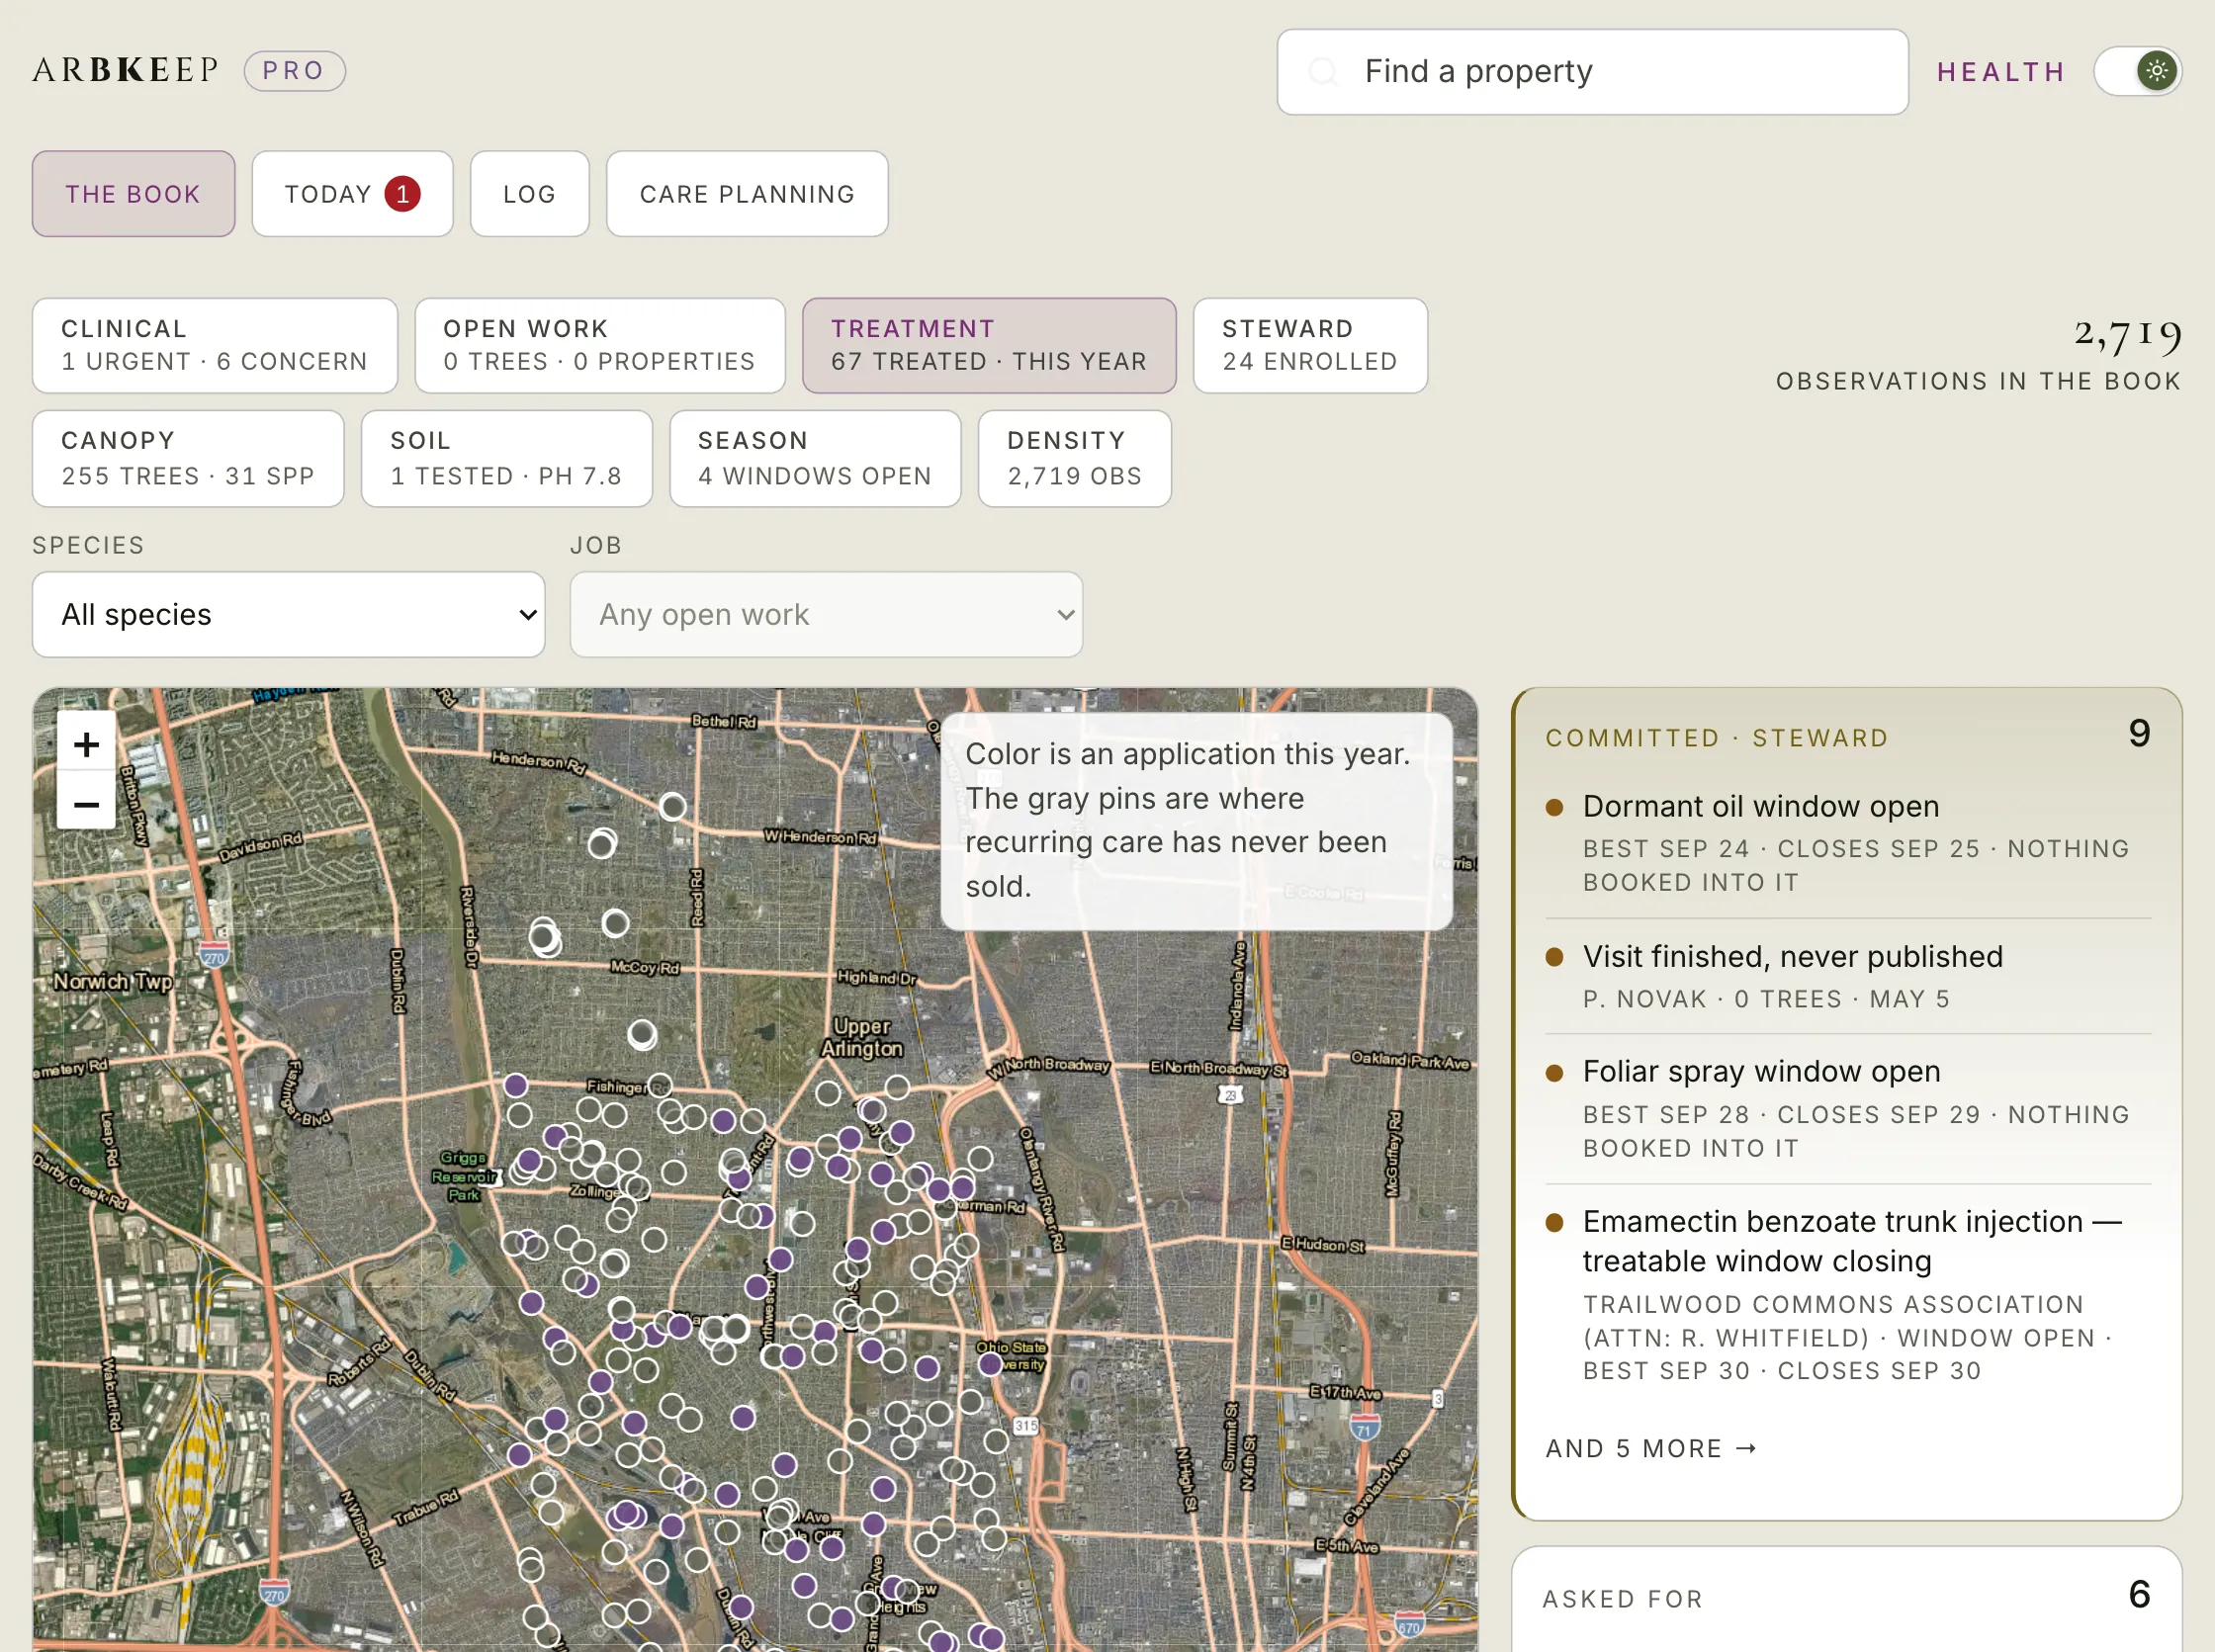Screen dimensions: 2215x1652
Task: Select the Density 2,719 obs chip
Action: [1075, 459]
